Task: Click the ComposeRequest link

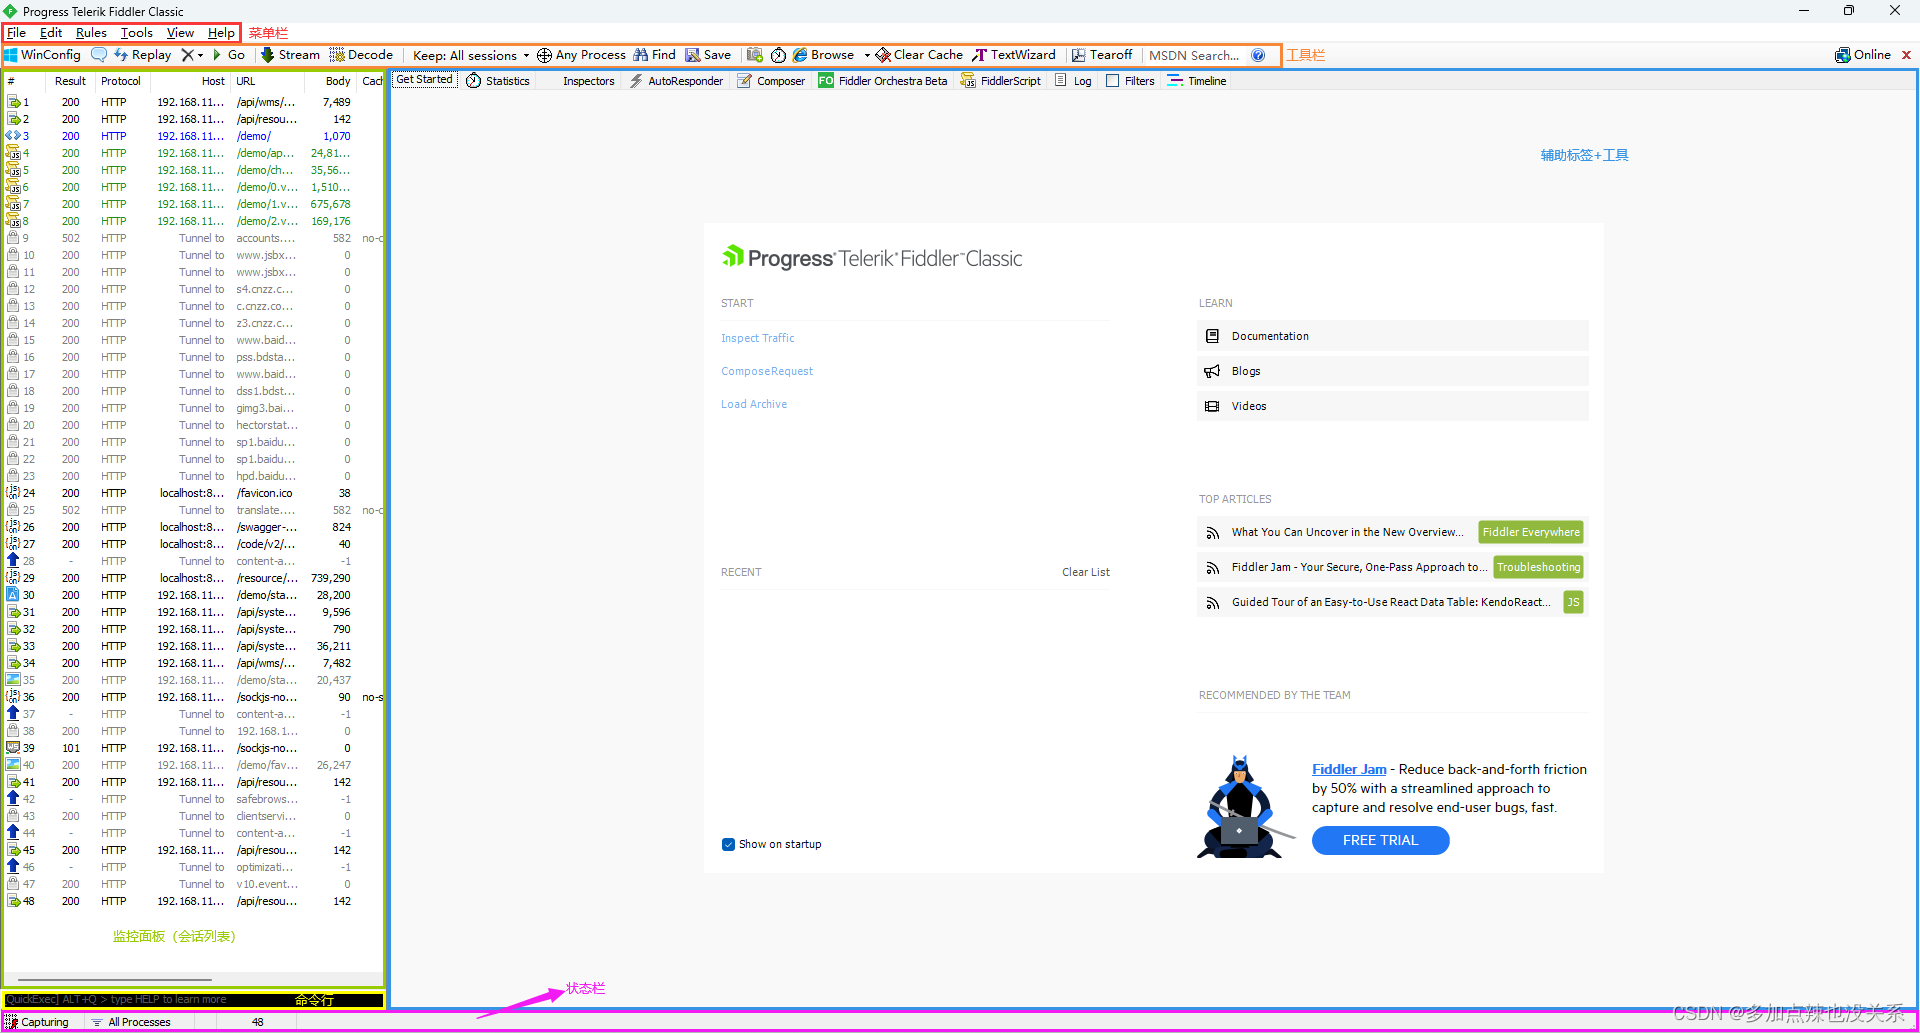Action: point(767,371)
